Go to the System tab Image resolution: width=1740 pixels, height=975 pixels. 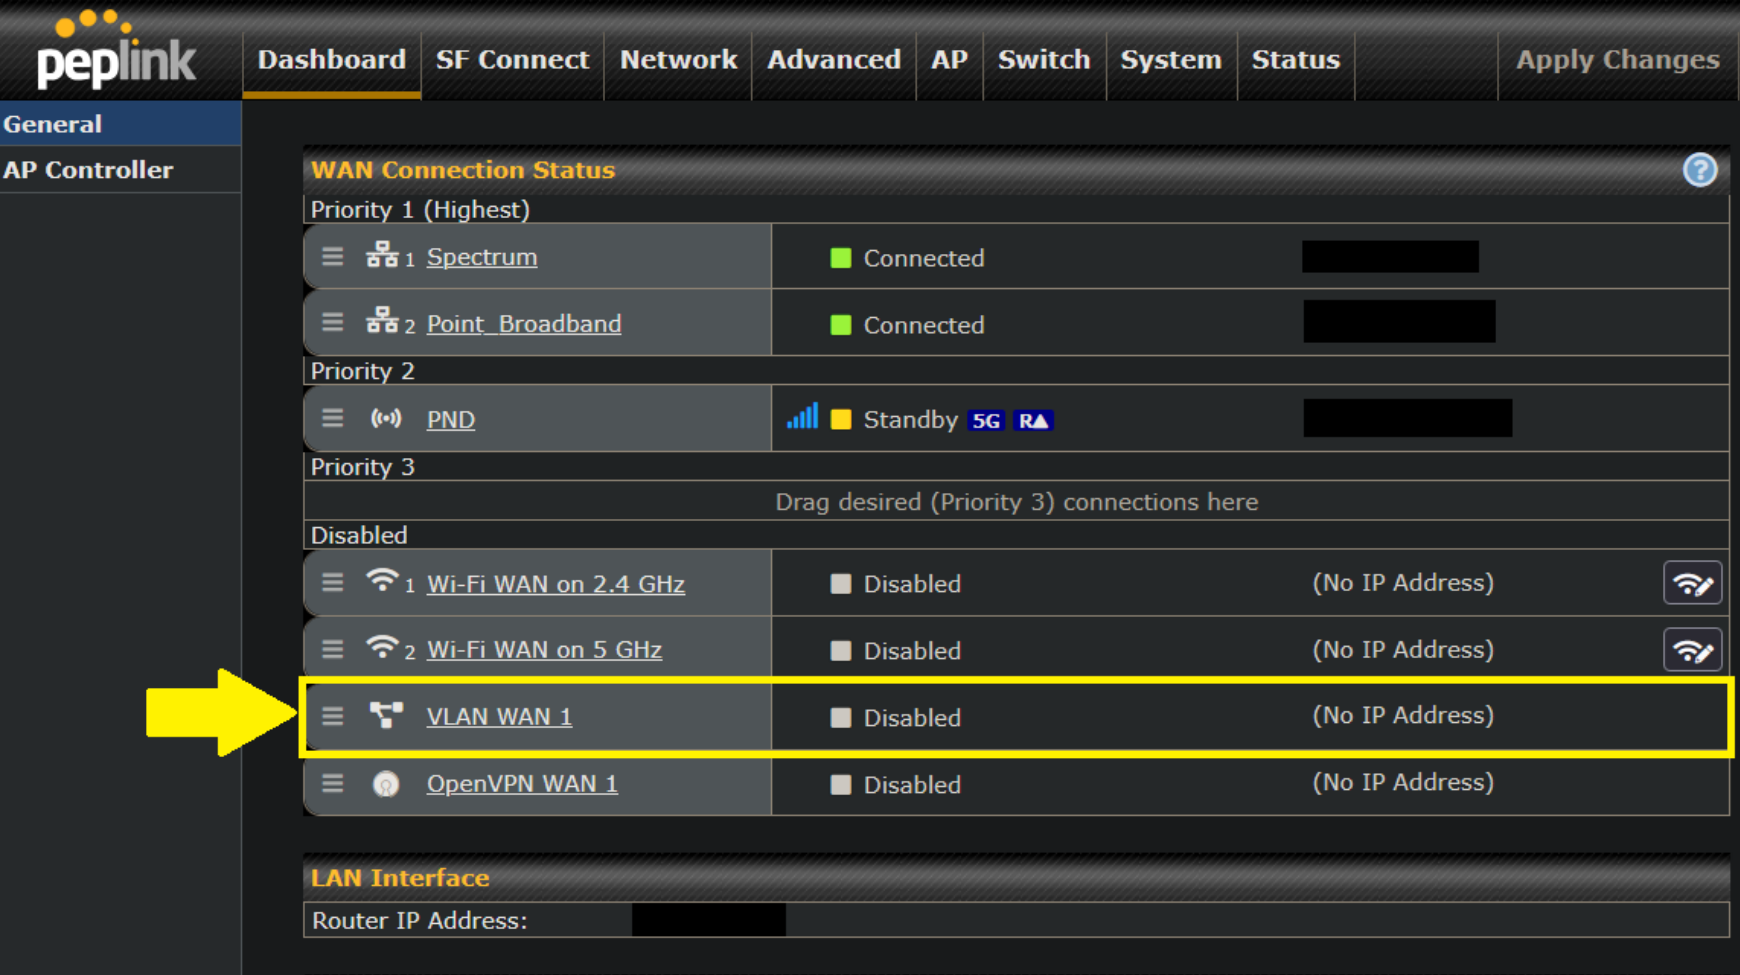tap(1171, 60)
